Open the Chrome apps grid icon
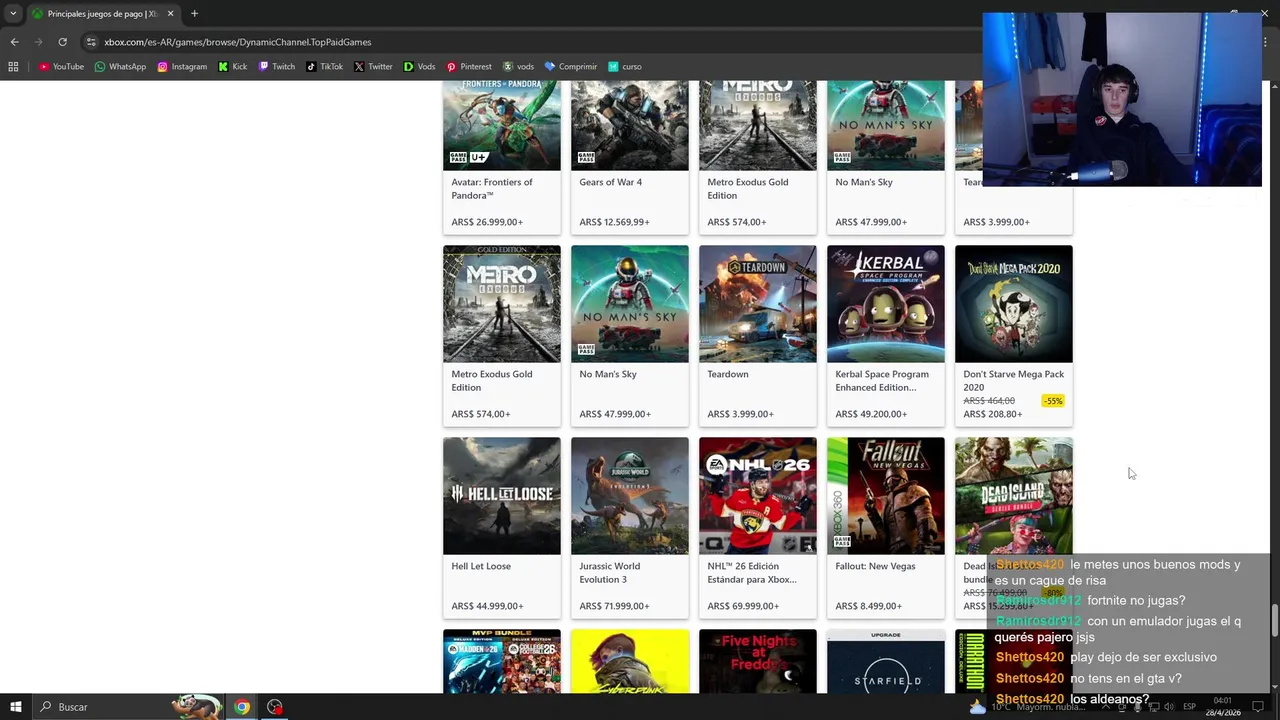The width and height of the screenshot is (1280, 720). pyautogui.click(x=13, y=67)
